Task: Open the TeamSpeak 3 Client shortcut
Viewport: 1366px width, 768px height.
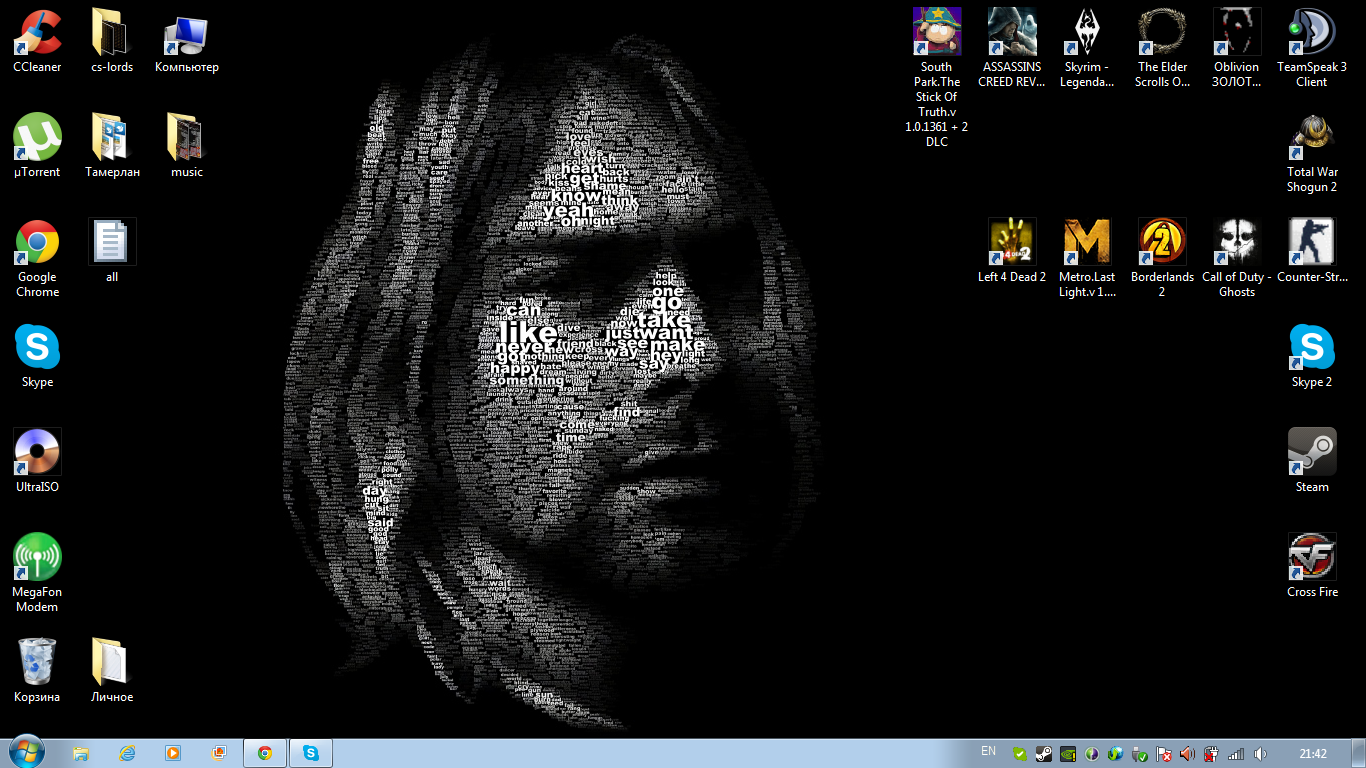Action: coord(1312,49)
